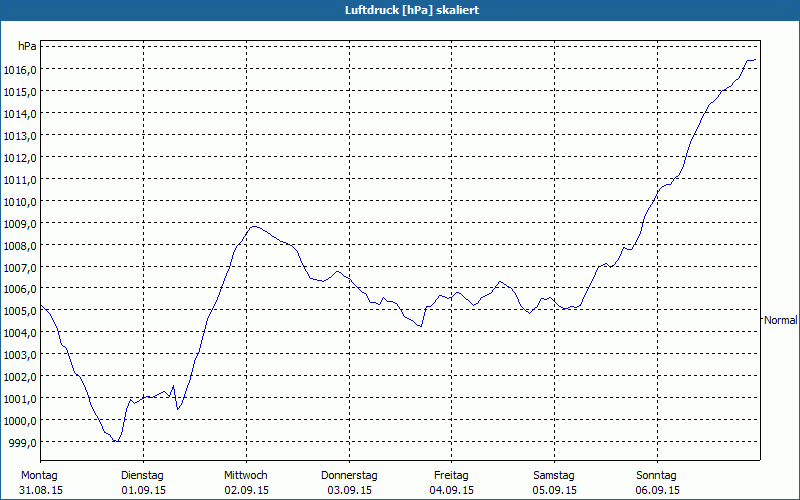Select the 'Montag' day label
Image resolution: width=800 pixels, height=500 pixels.
click(39, 476)
